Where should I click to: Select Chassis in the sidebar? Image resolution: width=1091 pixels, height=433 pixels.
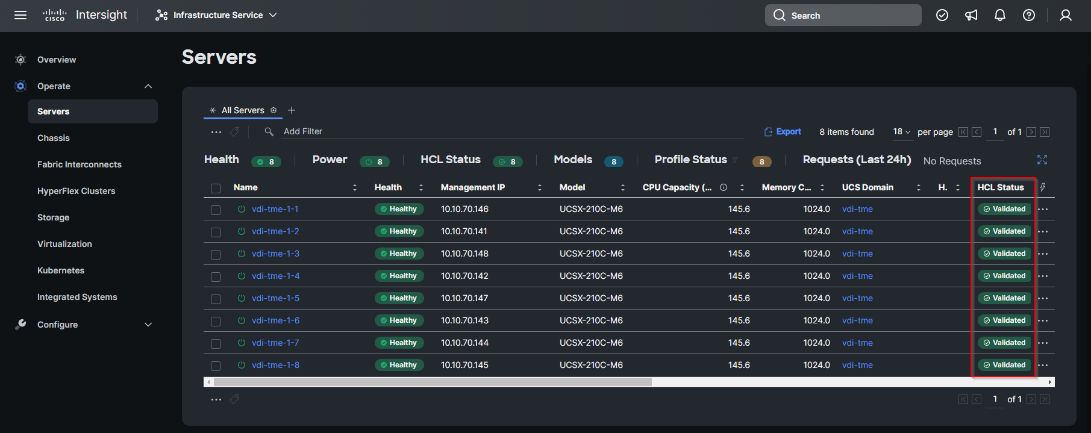[x=53, y=138]
